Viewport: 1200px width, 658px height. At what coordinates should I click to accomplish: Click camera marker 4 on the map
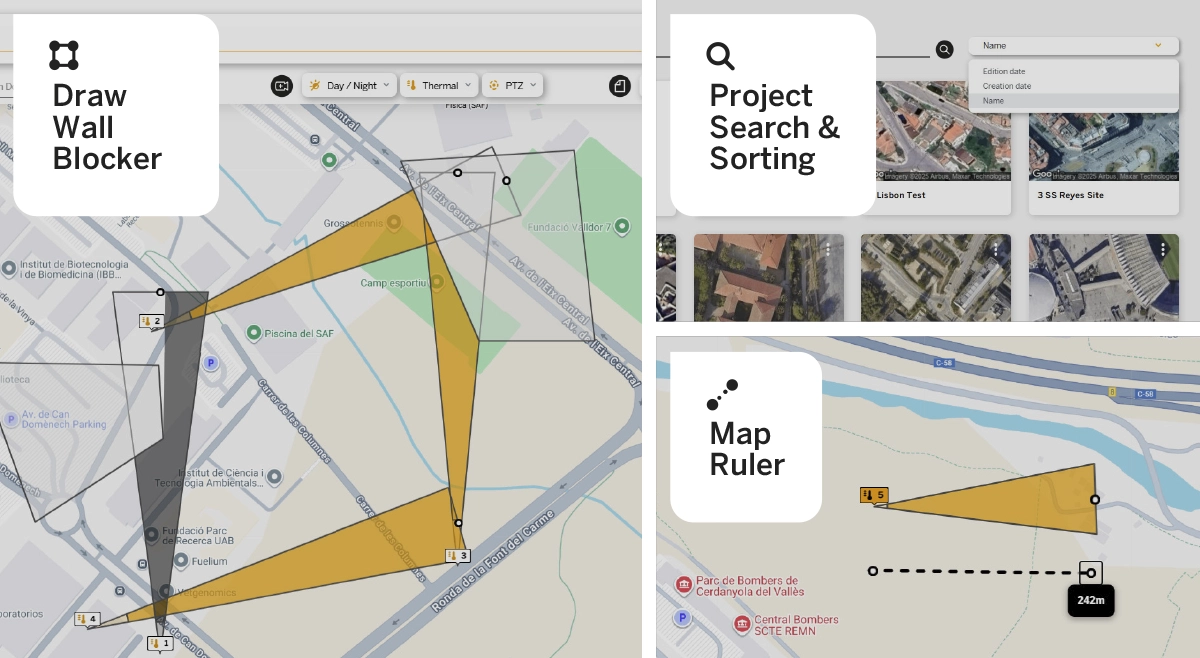(x=87, y=620)
